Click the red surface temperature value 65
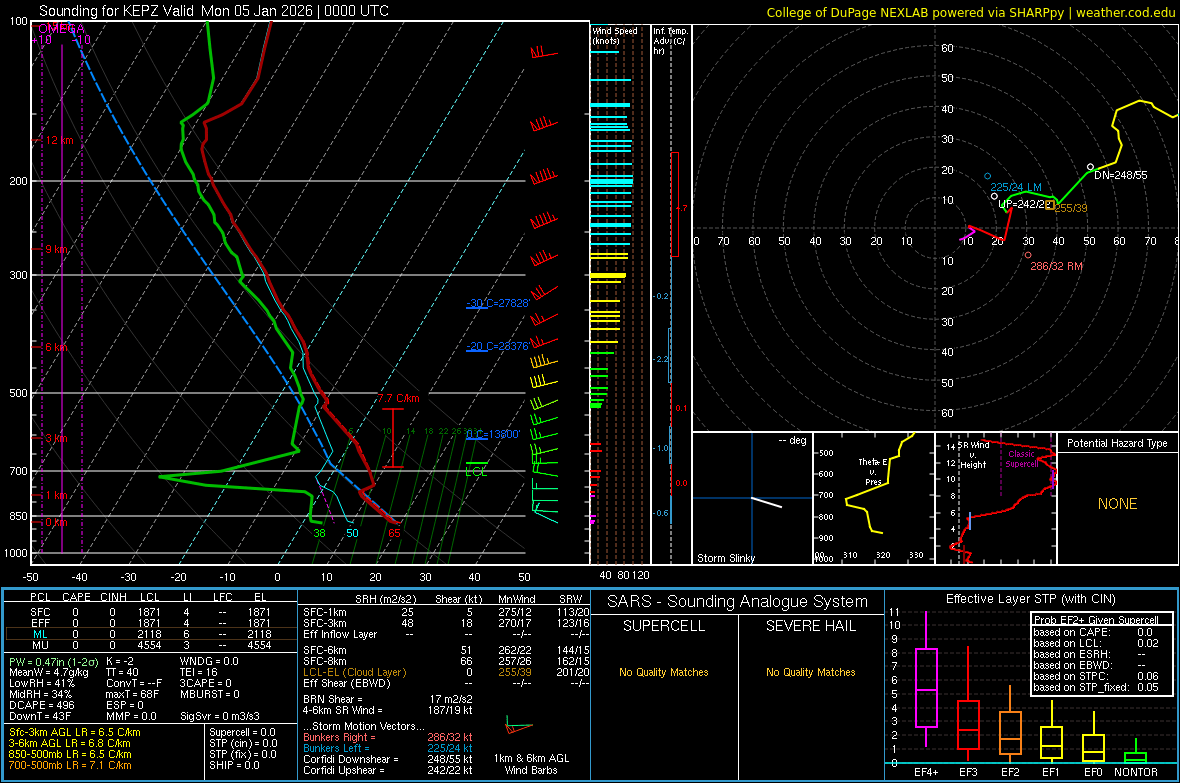Screen dimensions: 1180x783 pos(394,533)
